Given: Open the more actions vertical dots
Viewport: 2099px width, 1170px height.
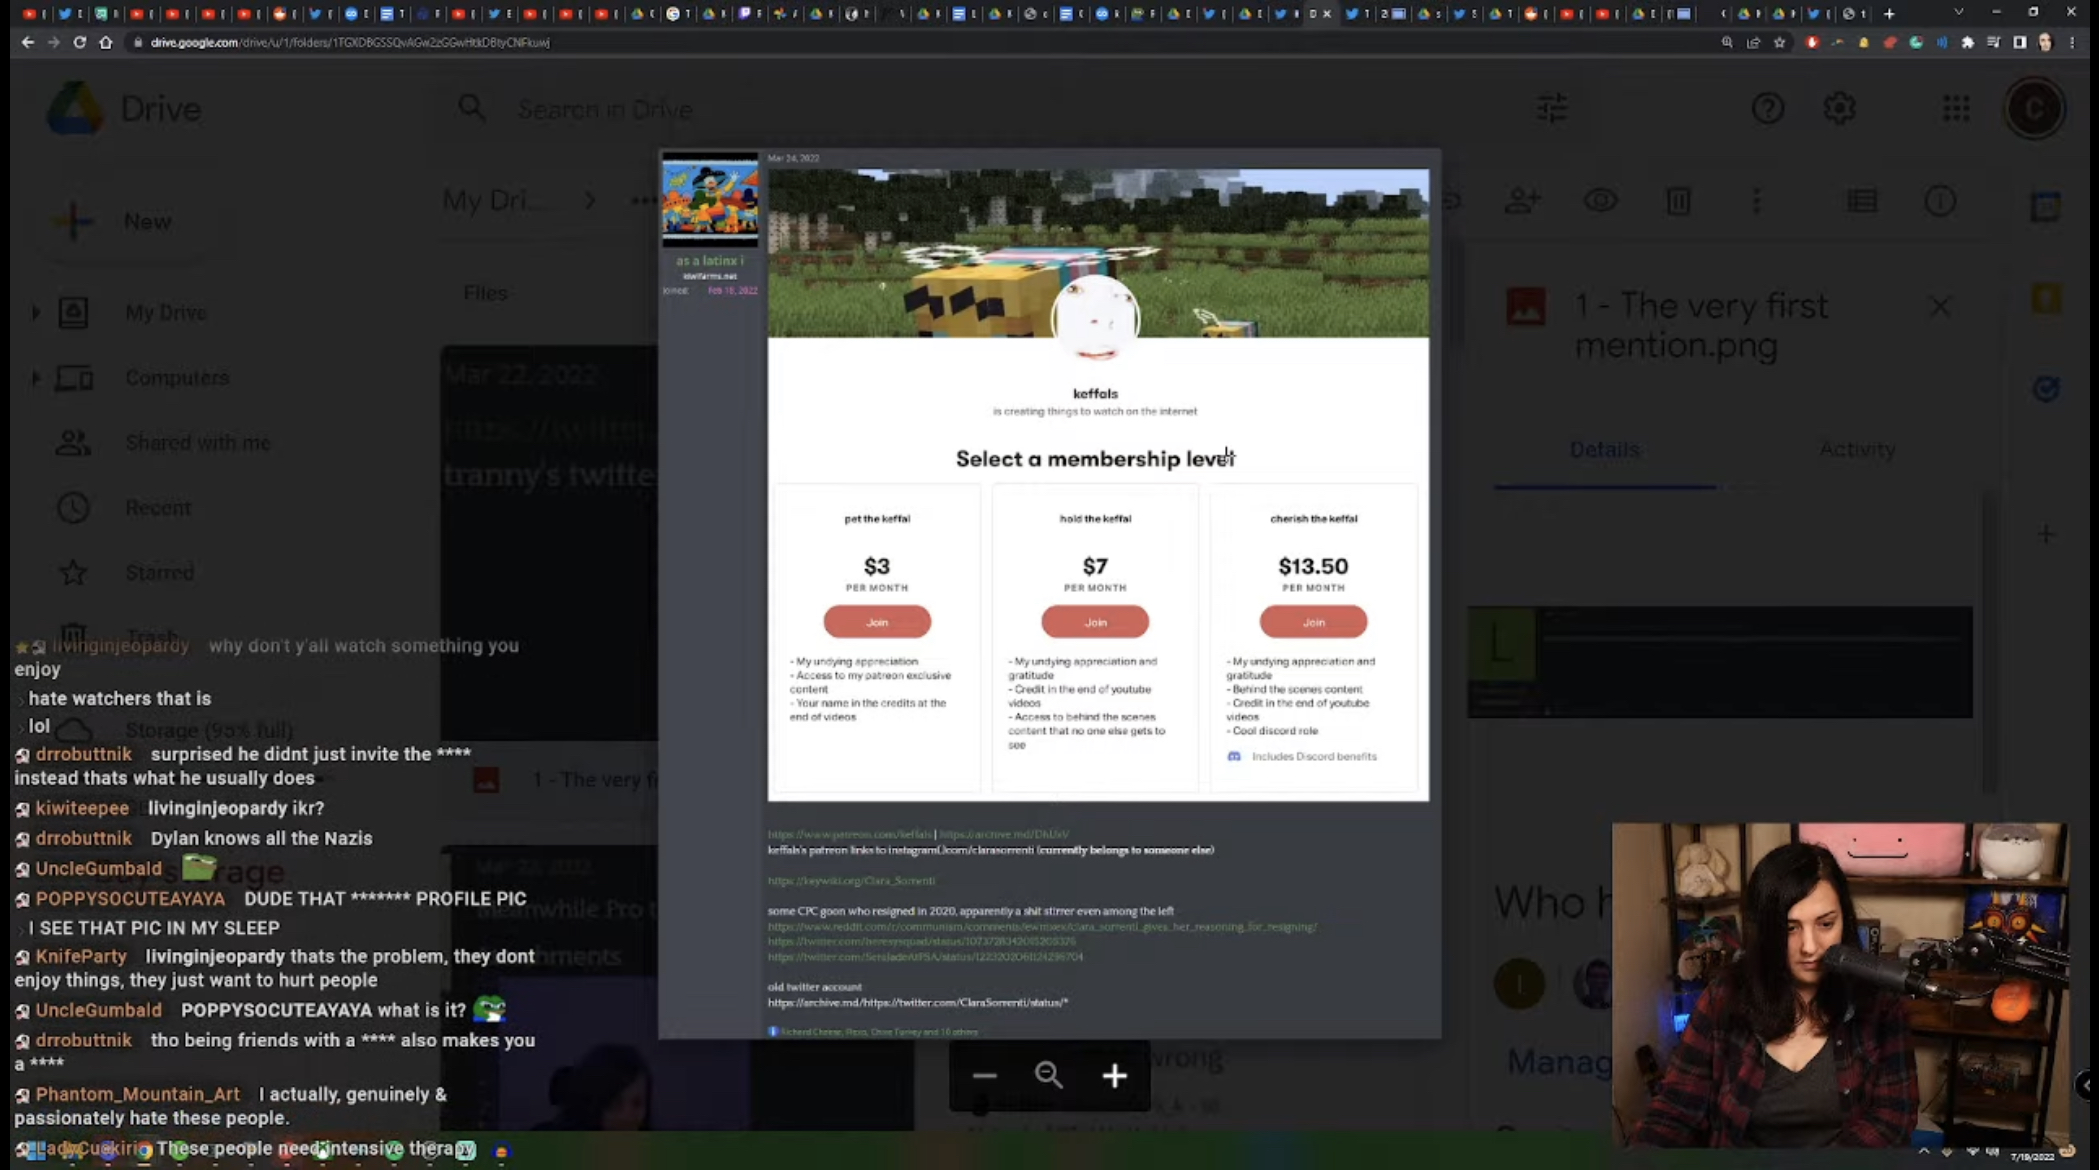Looking at the screenshot, I should (1757, 201).
